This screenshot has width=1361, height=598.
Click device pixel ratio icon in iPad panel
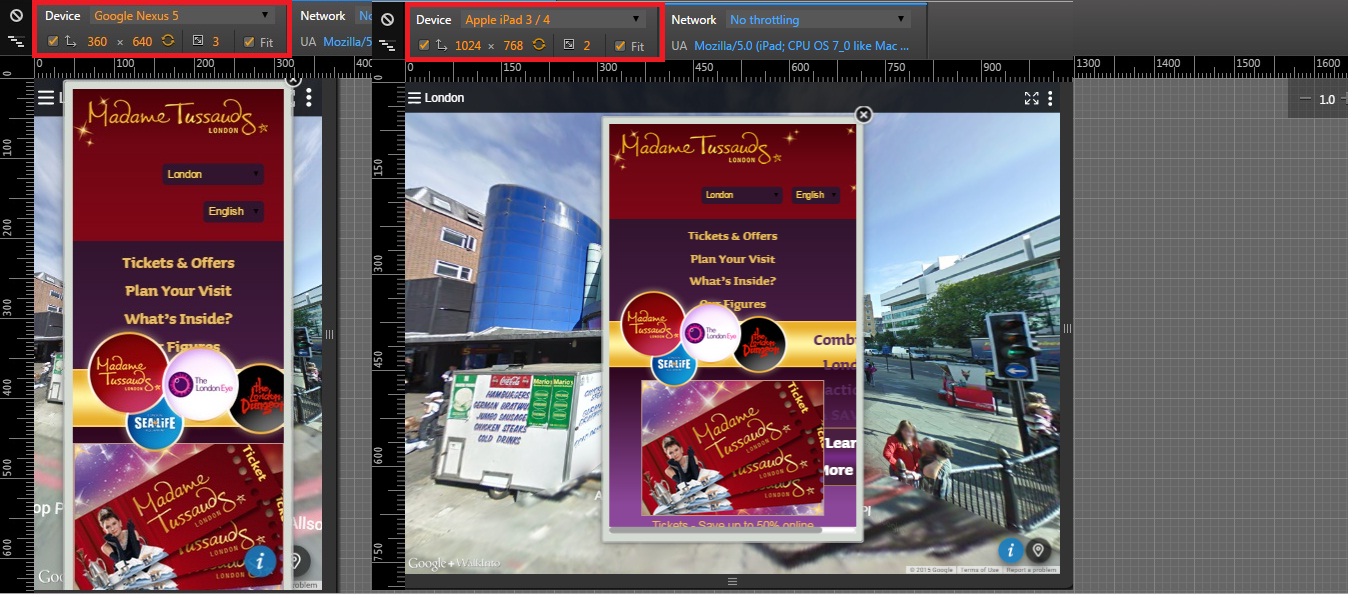point(569,46)
